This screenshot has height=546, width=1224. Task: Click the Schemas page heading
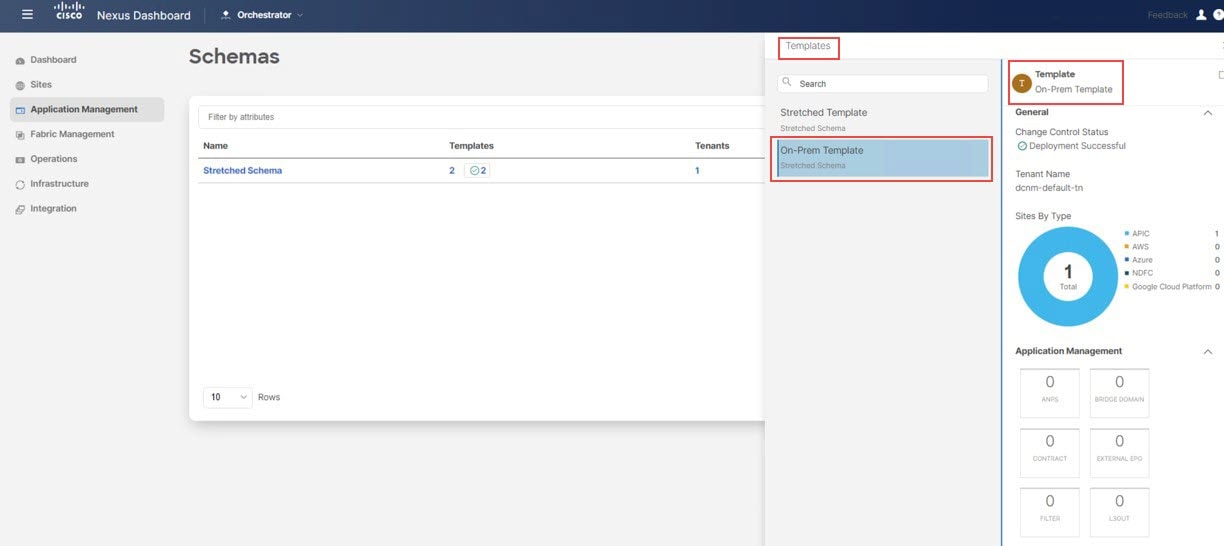click(x=234, y=57)
